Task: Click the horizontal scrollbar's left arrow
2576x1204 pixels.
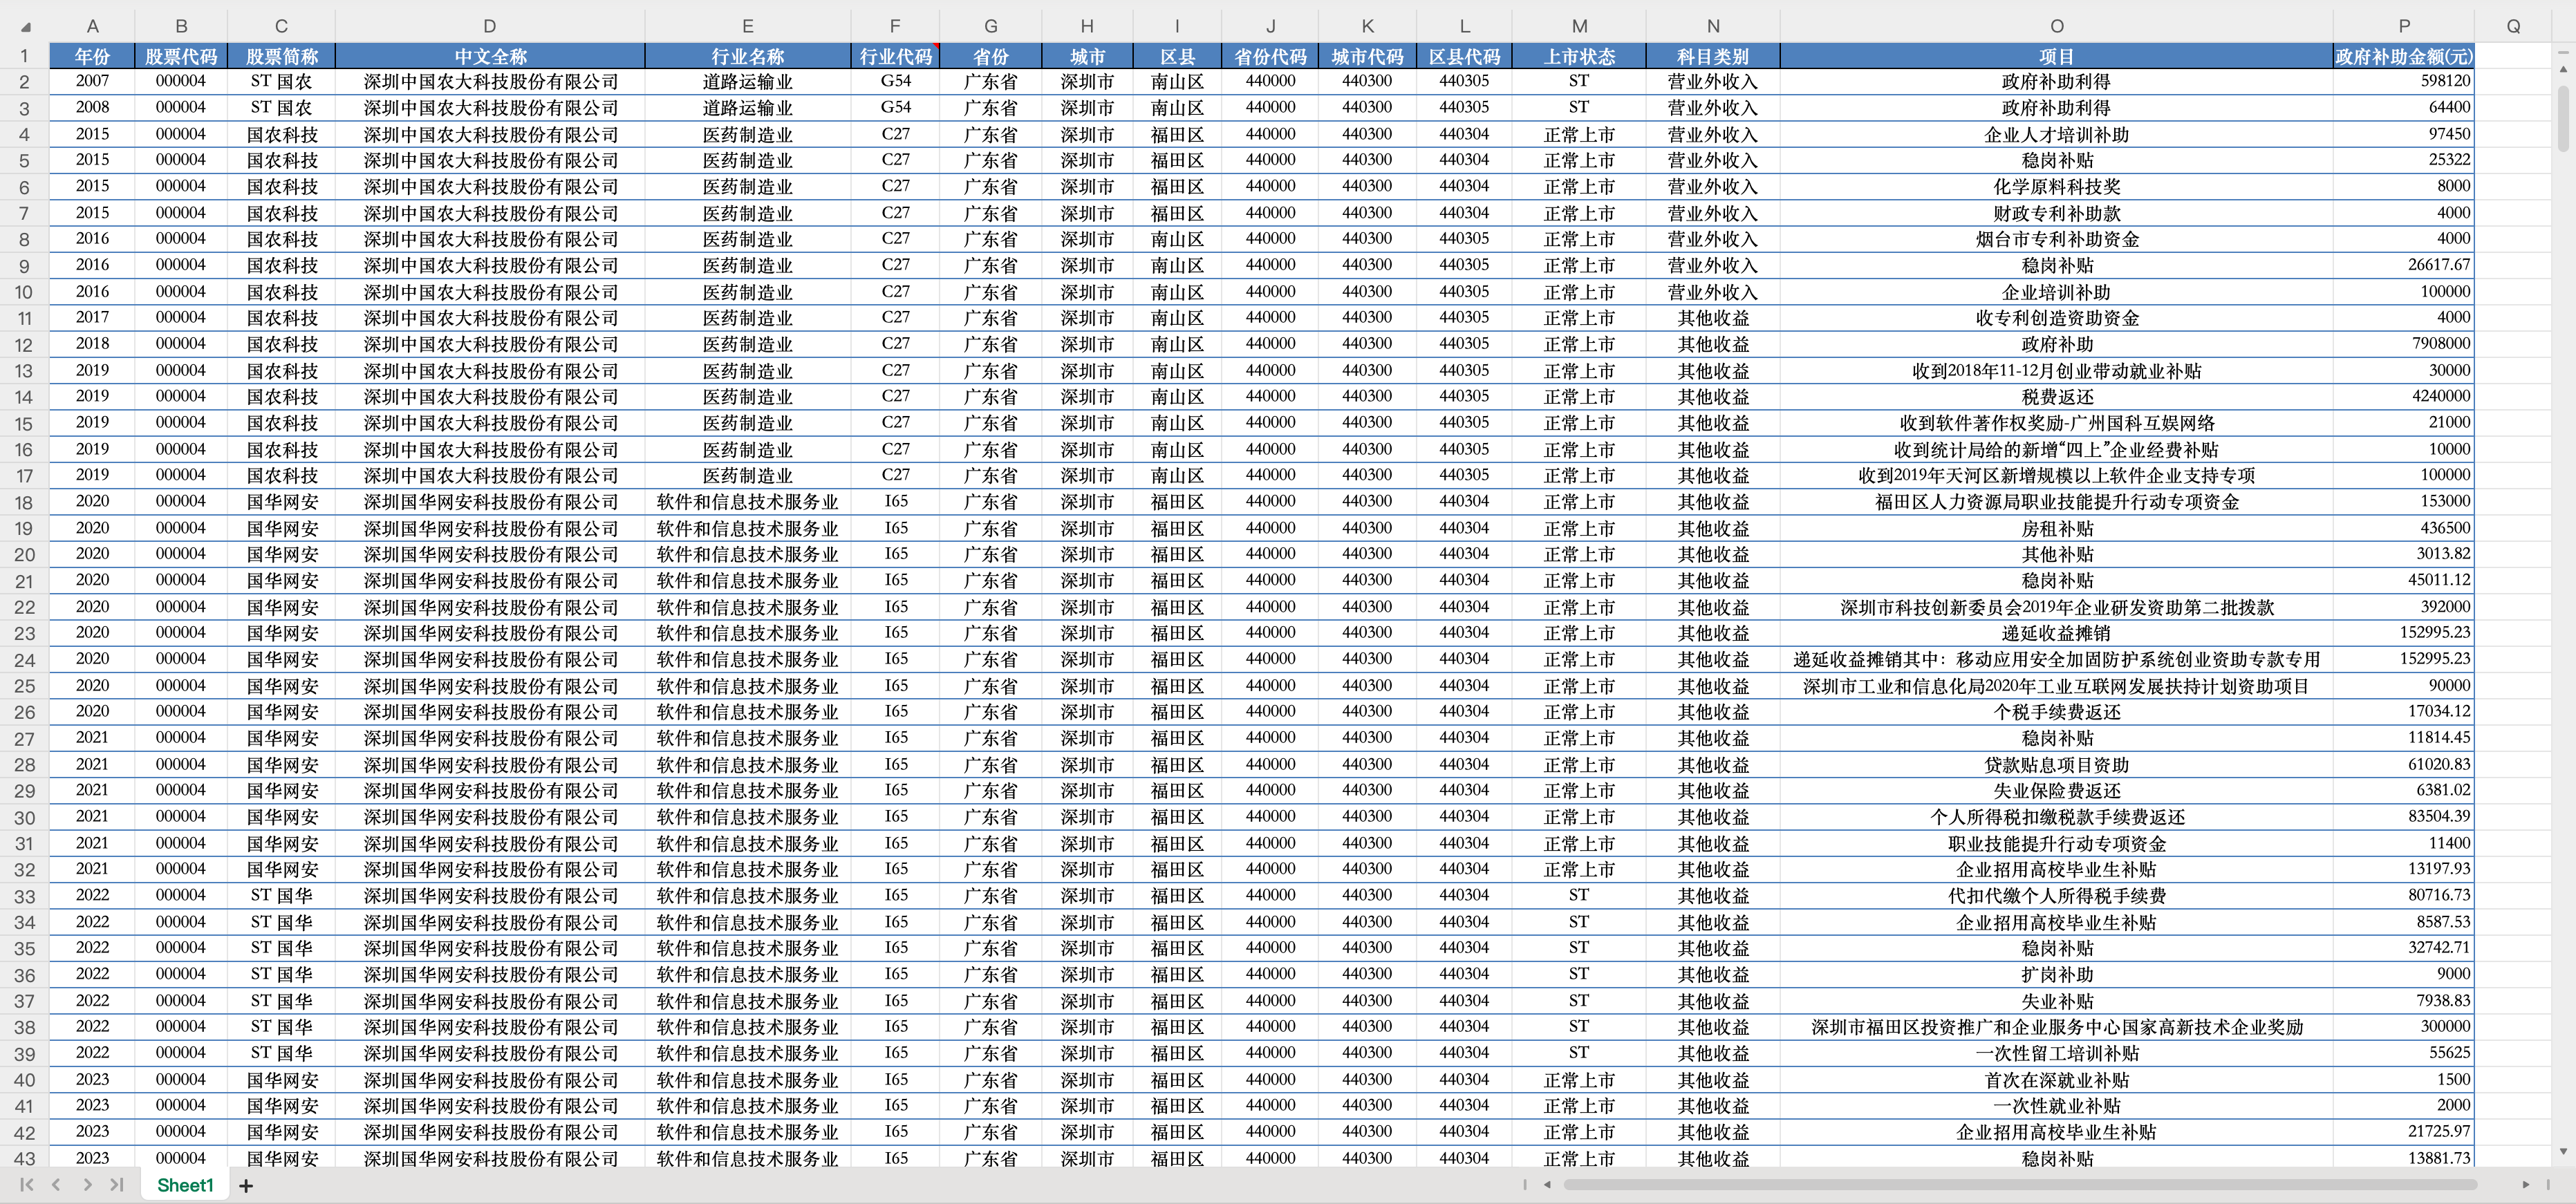Action: (x=1547, y=1185)
